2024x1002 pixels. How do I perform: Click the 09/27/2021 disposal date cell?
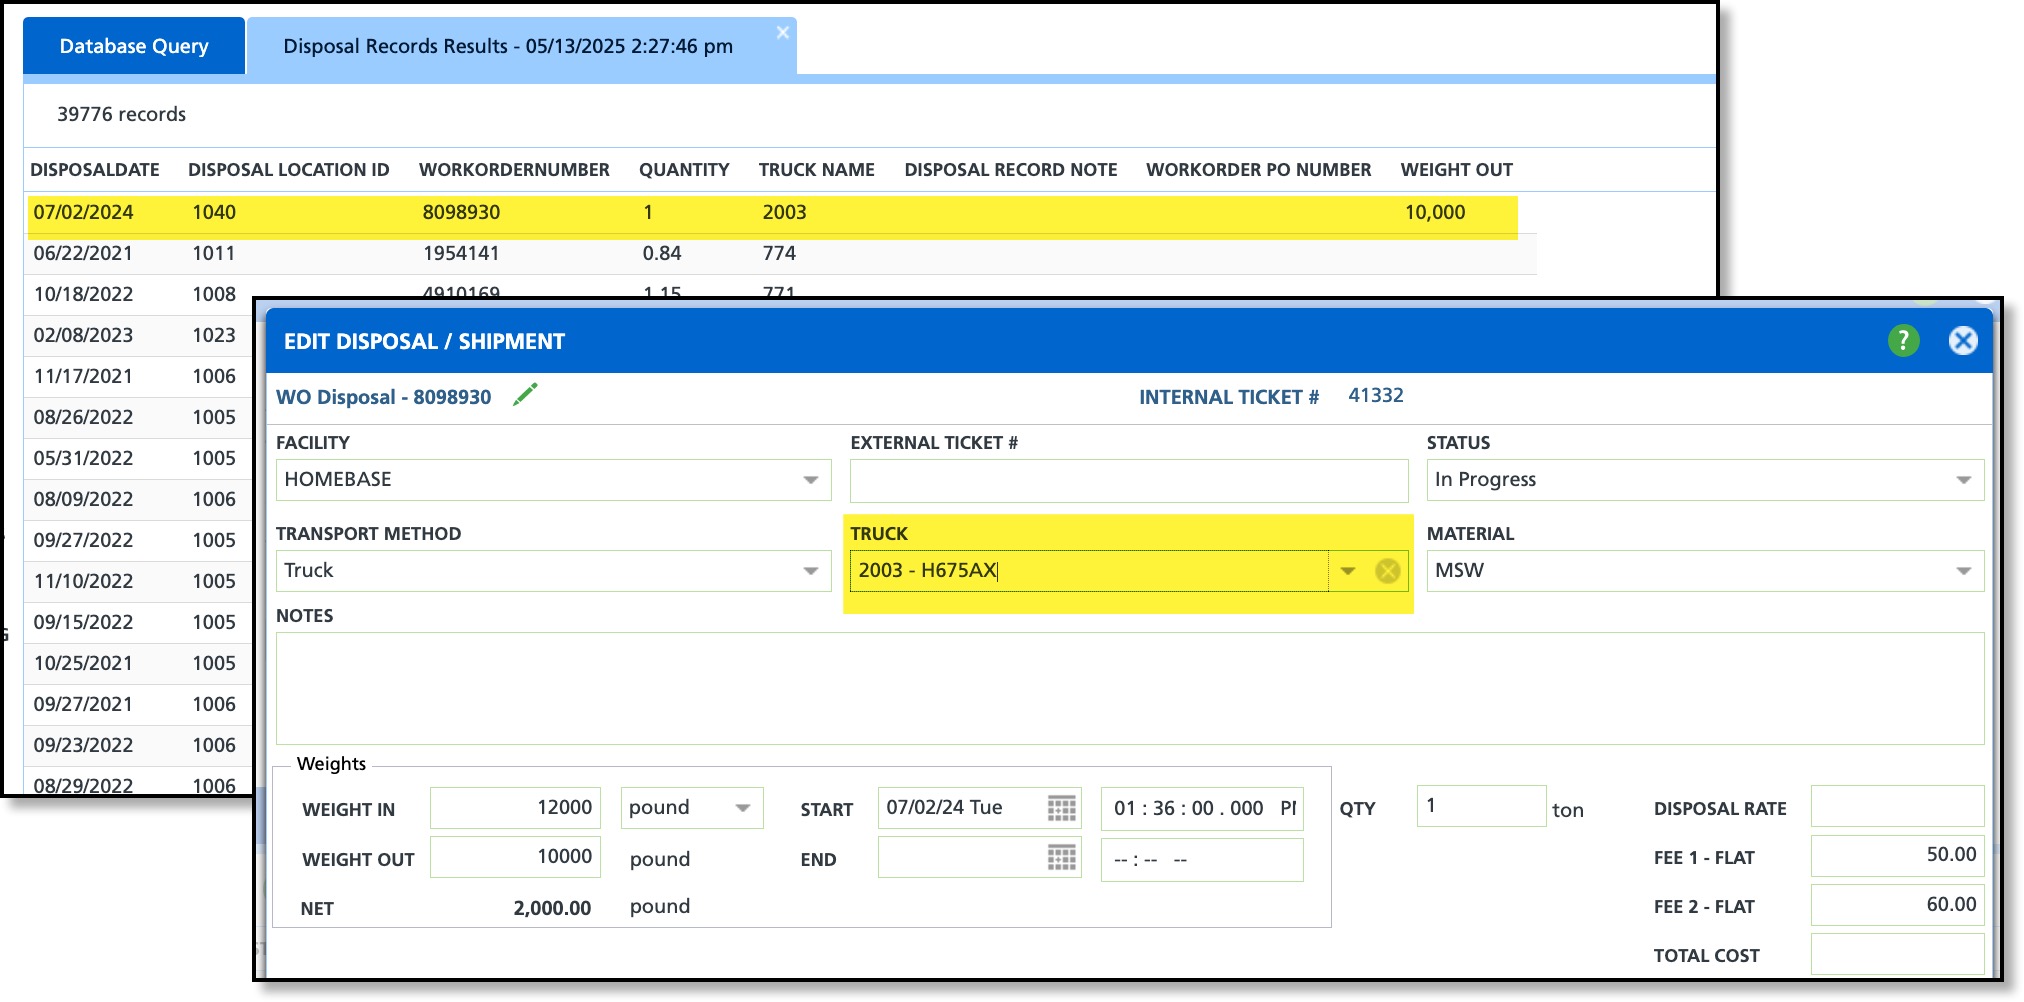pyautogui.click(x=83, y=704)
